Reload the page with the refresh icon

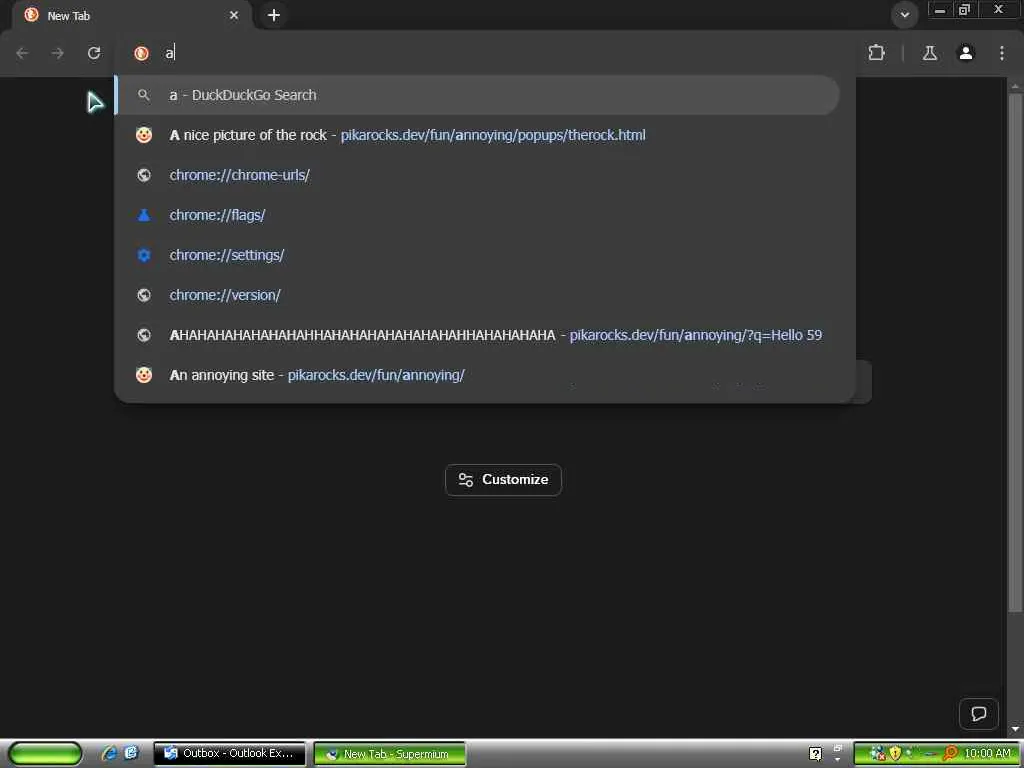click(94, 54)
